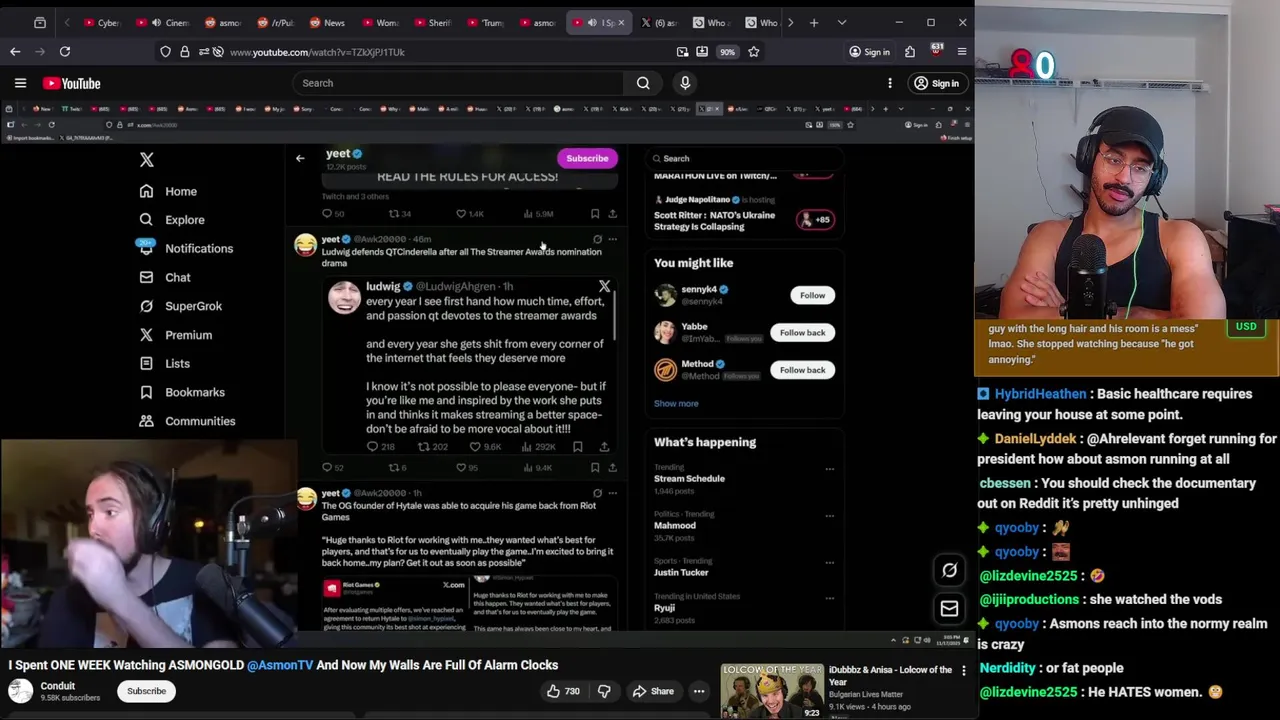
Task: Click Show more under You might like
Action: [x=676, y=403]
